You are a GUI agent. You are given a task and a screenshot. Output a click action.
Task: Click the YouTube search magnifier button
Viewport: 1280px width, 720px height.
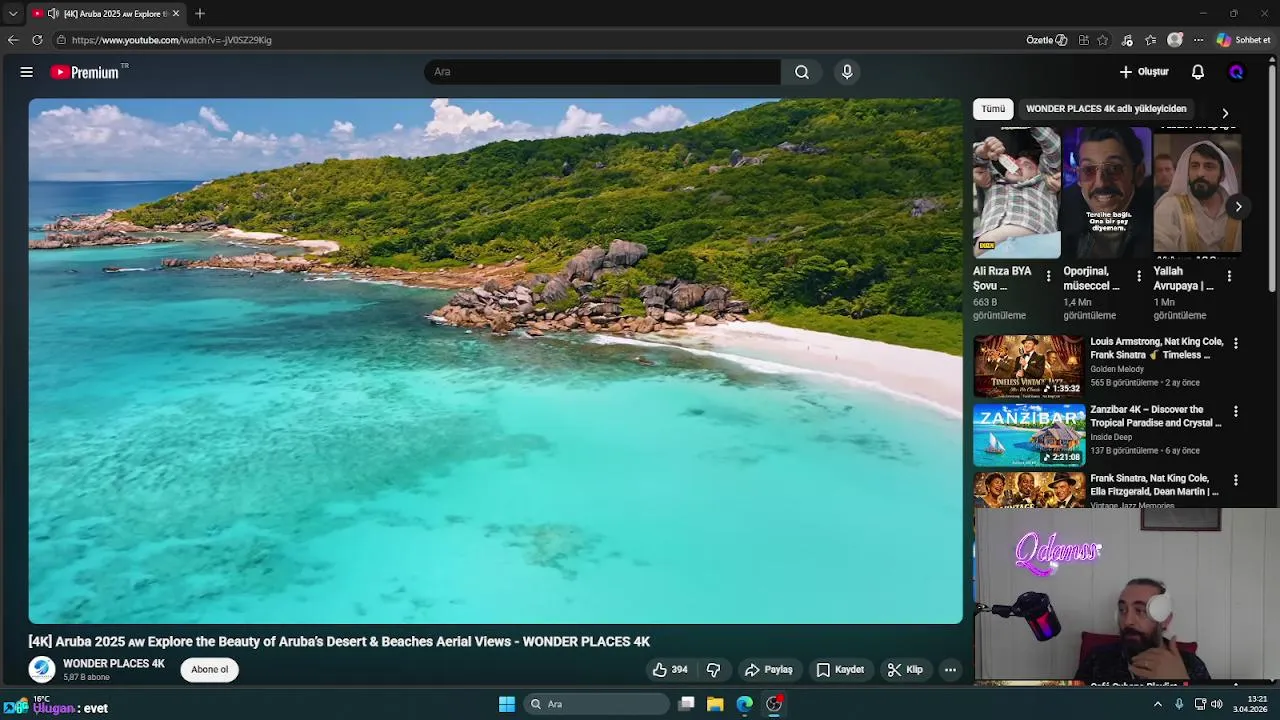(802, 72)
